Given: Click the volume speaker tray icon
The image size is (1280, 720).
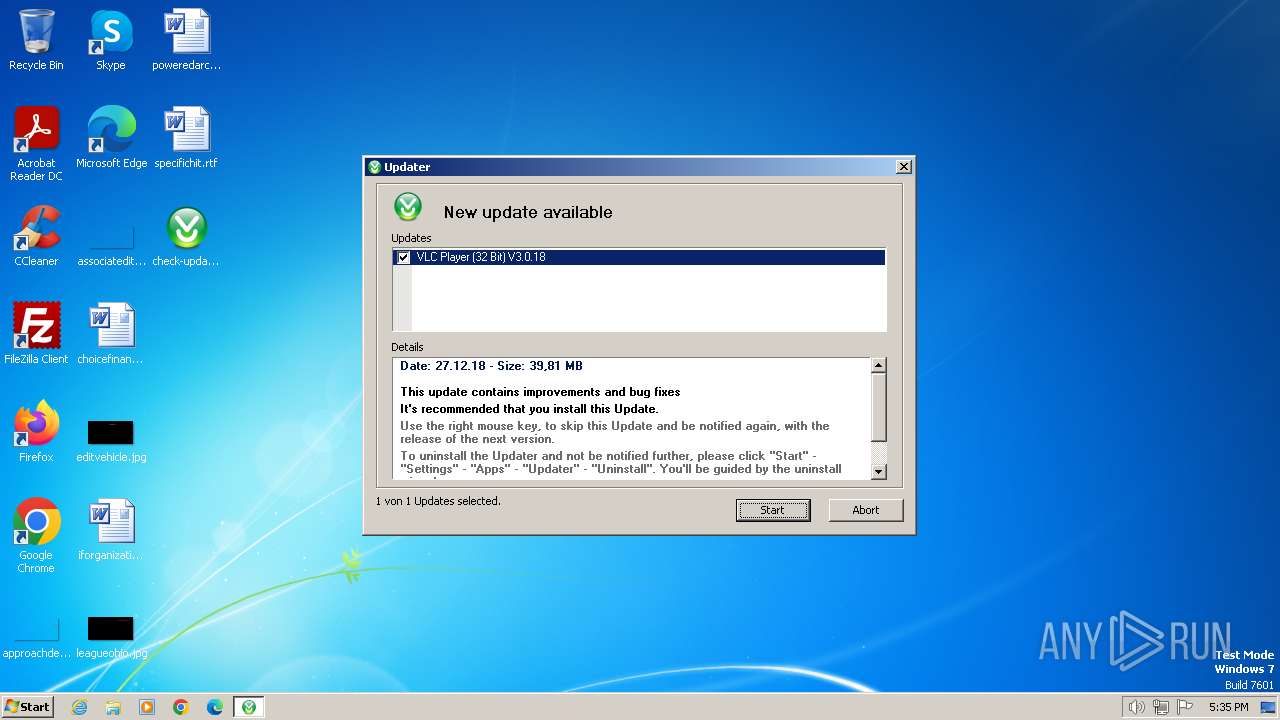Looking at the screenshot, I should [x=1137, y=707].
